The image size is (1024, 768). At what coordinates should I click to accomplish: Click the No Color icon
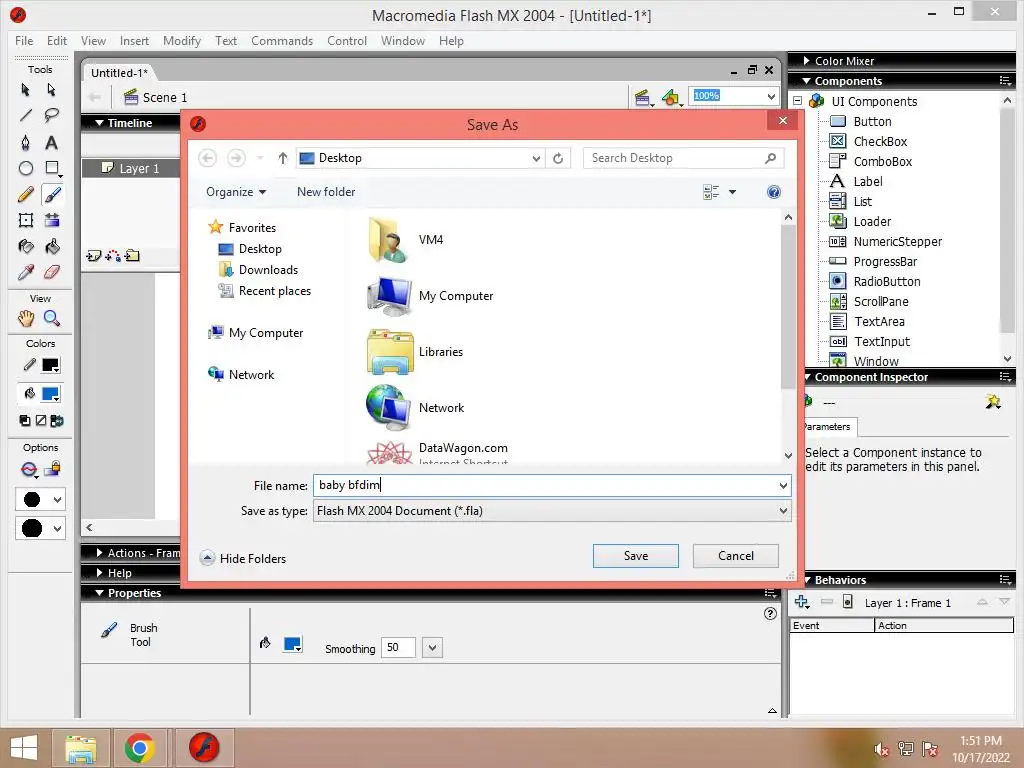(x=40, y=421)
